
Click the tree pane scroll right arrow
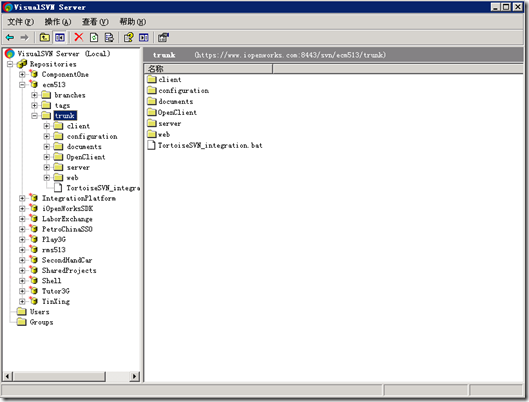135,376
